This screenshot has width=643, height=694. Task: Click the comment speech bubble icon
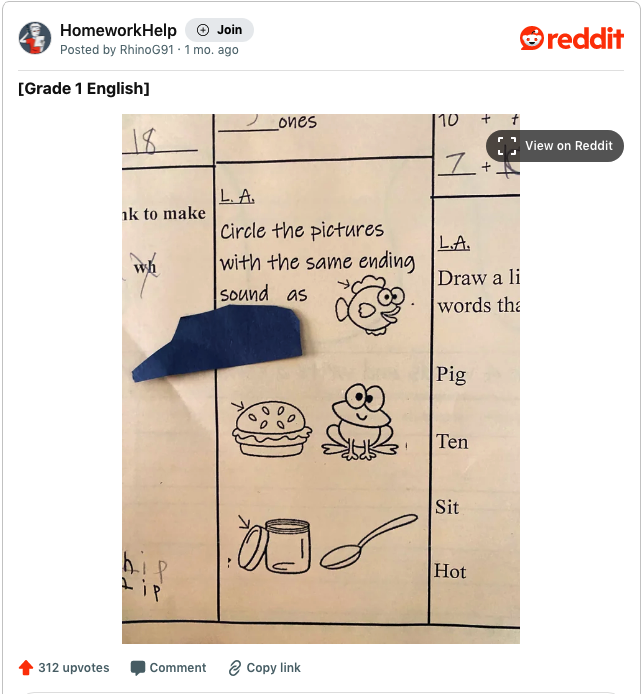[138, 668]
